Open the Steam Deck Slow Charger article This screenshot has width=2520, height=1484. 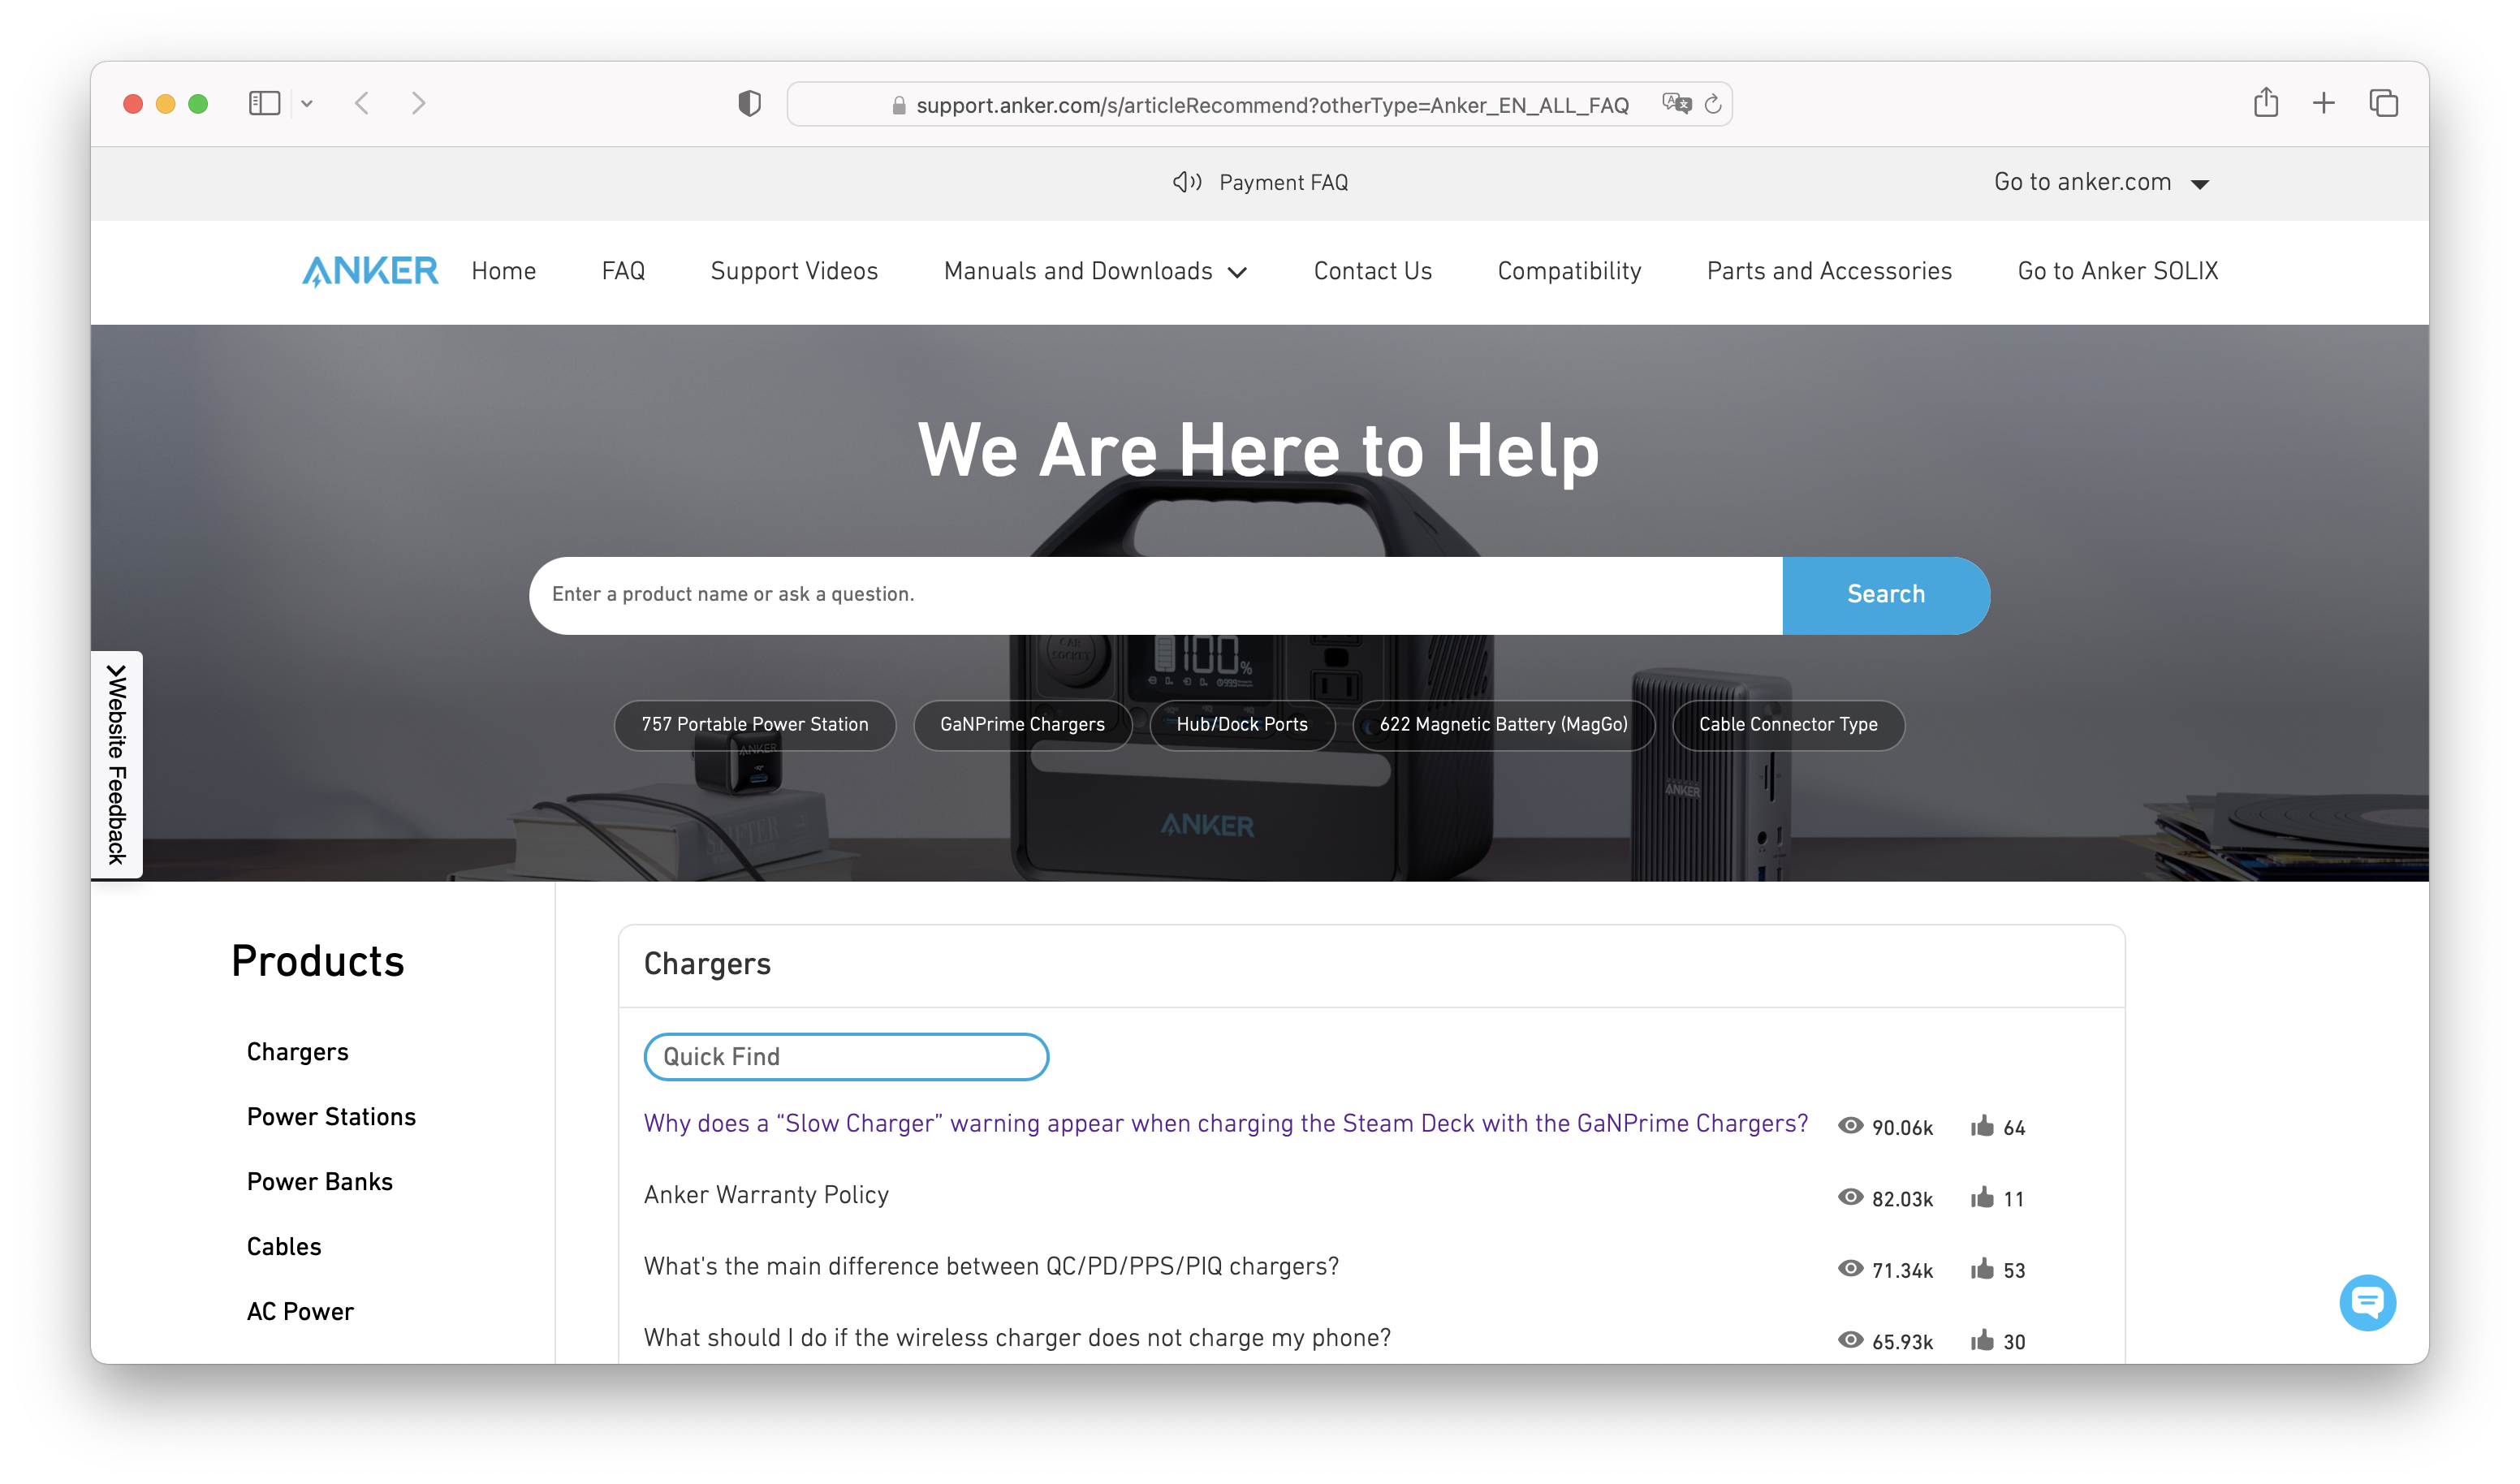(x=1225, y=1124)
